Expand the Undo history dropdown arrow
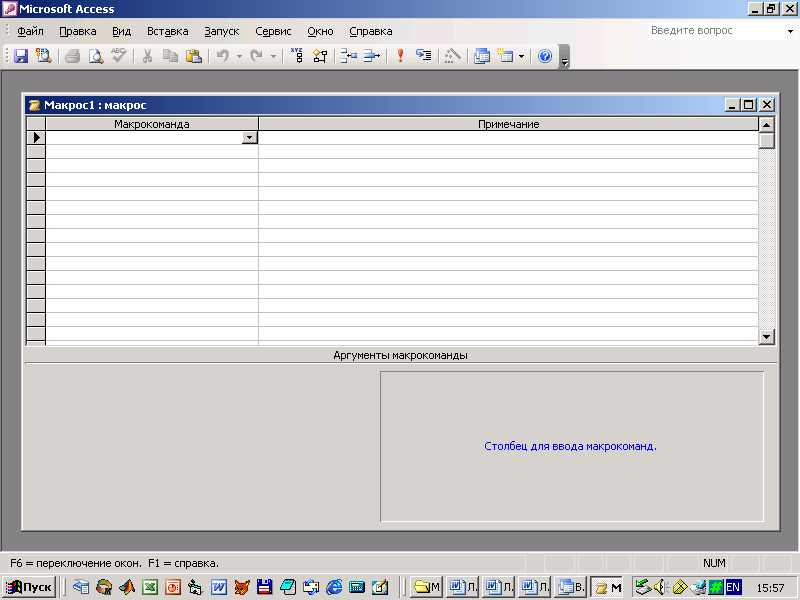The height and width of the screenshot is (600, 800). (239, 56)
